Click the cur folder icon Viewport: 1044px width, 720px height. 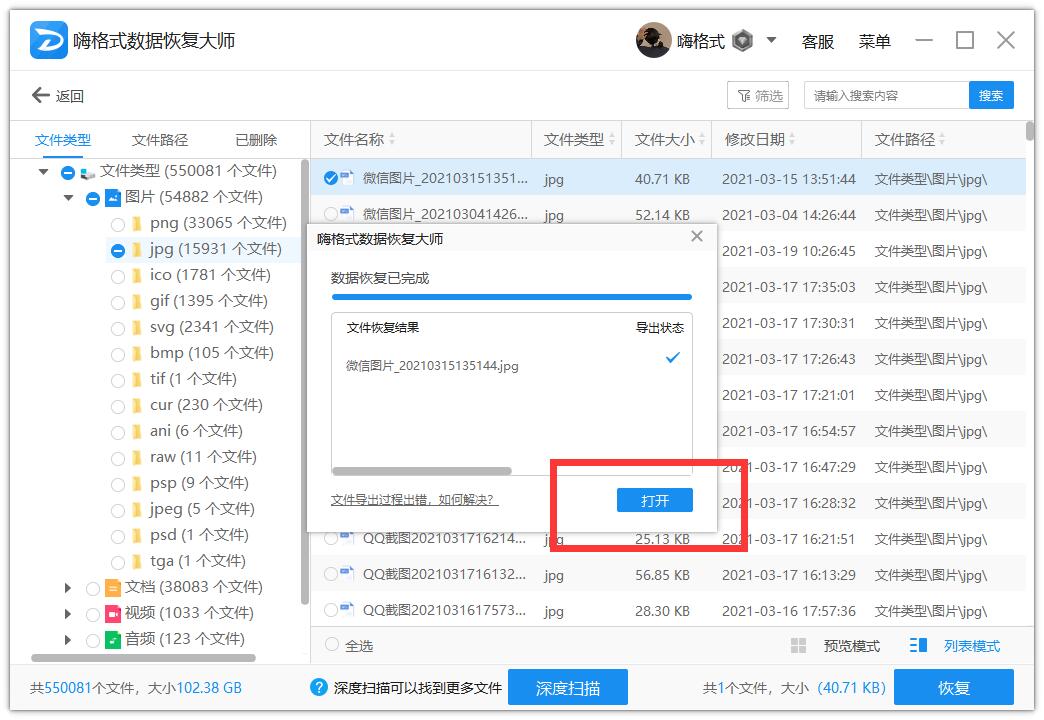[x=136, y=405]
